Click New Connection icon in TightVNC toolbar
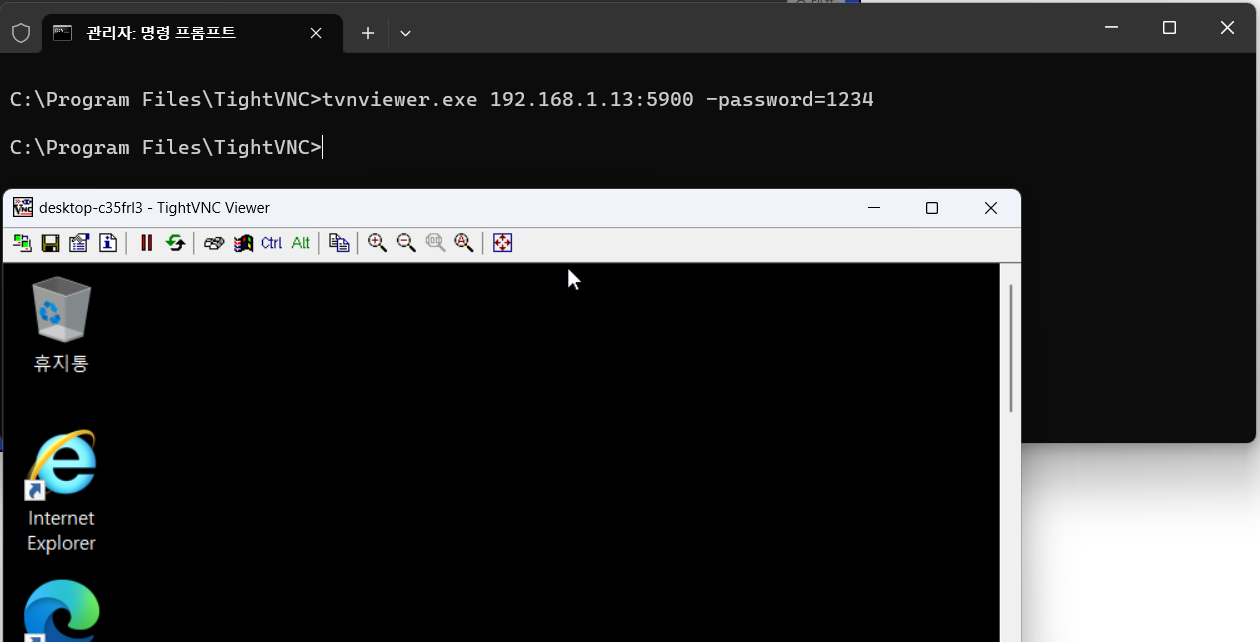 click(22, 243)
